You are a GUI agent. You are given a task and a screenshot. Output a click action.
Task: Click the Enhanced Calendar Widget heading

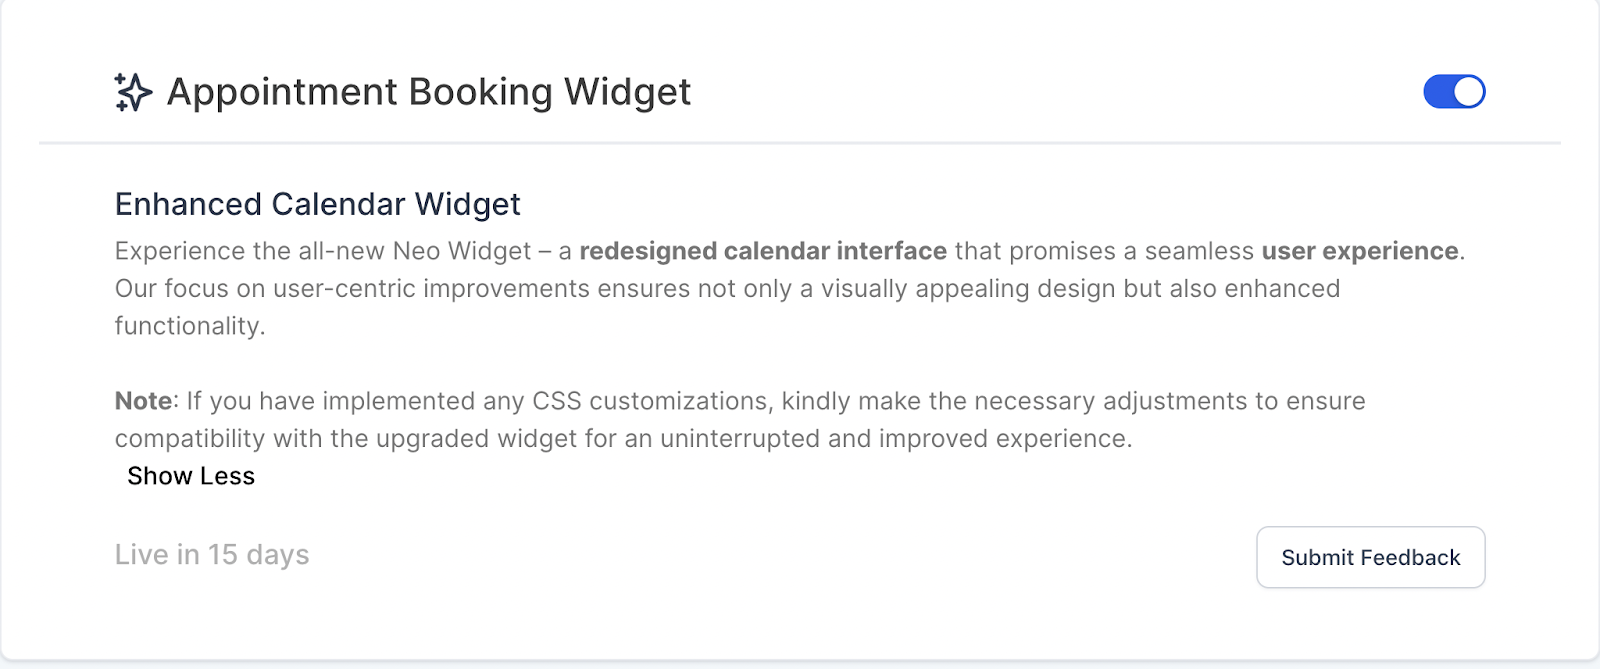318,204
